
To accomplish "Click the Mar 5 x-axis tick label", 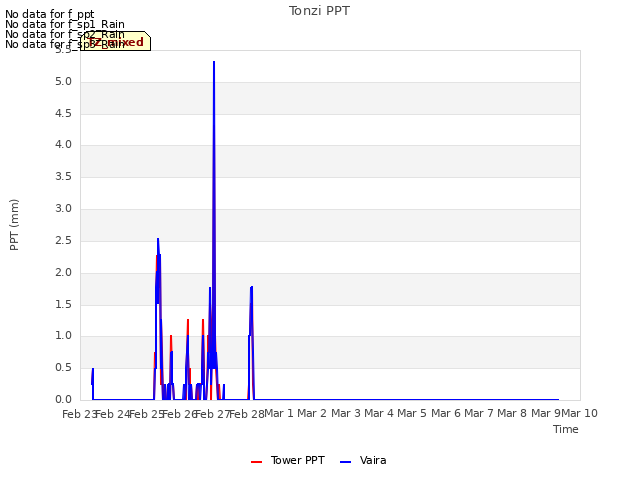I will point(412,413).
